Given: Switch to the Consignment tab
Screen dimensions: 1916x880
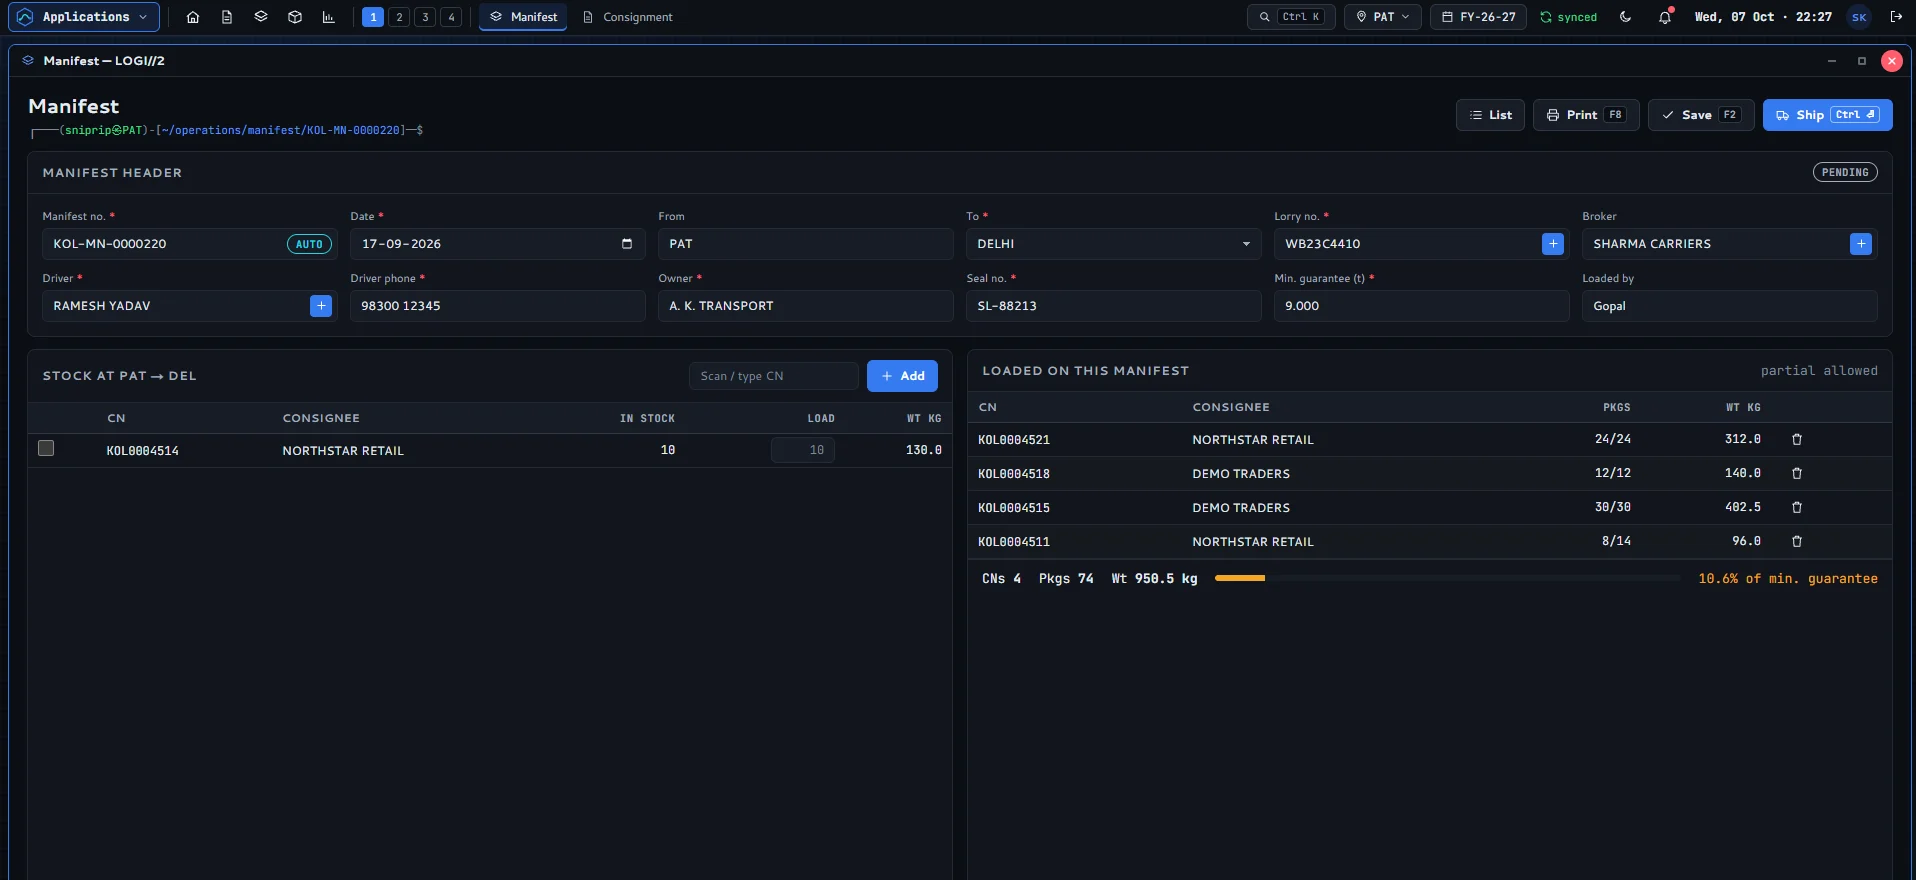Looking at the screenshot, I should point(628,17).
